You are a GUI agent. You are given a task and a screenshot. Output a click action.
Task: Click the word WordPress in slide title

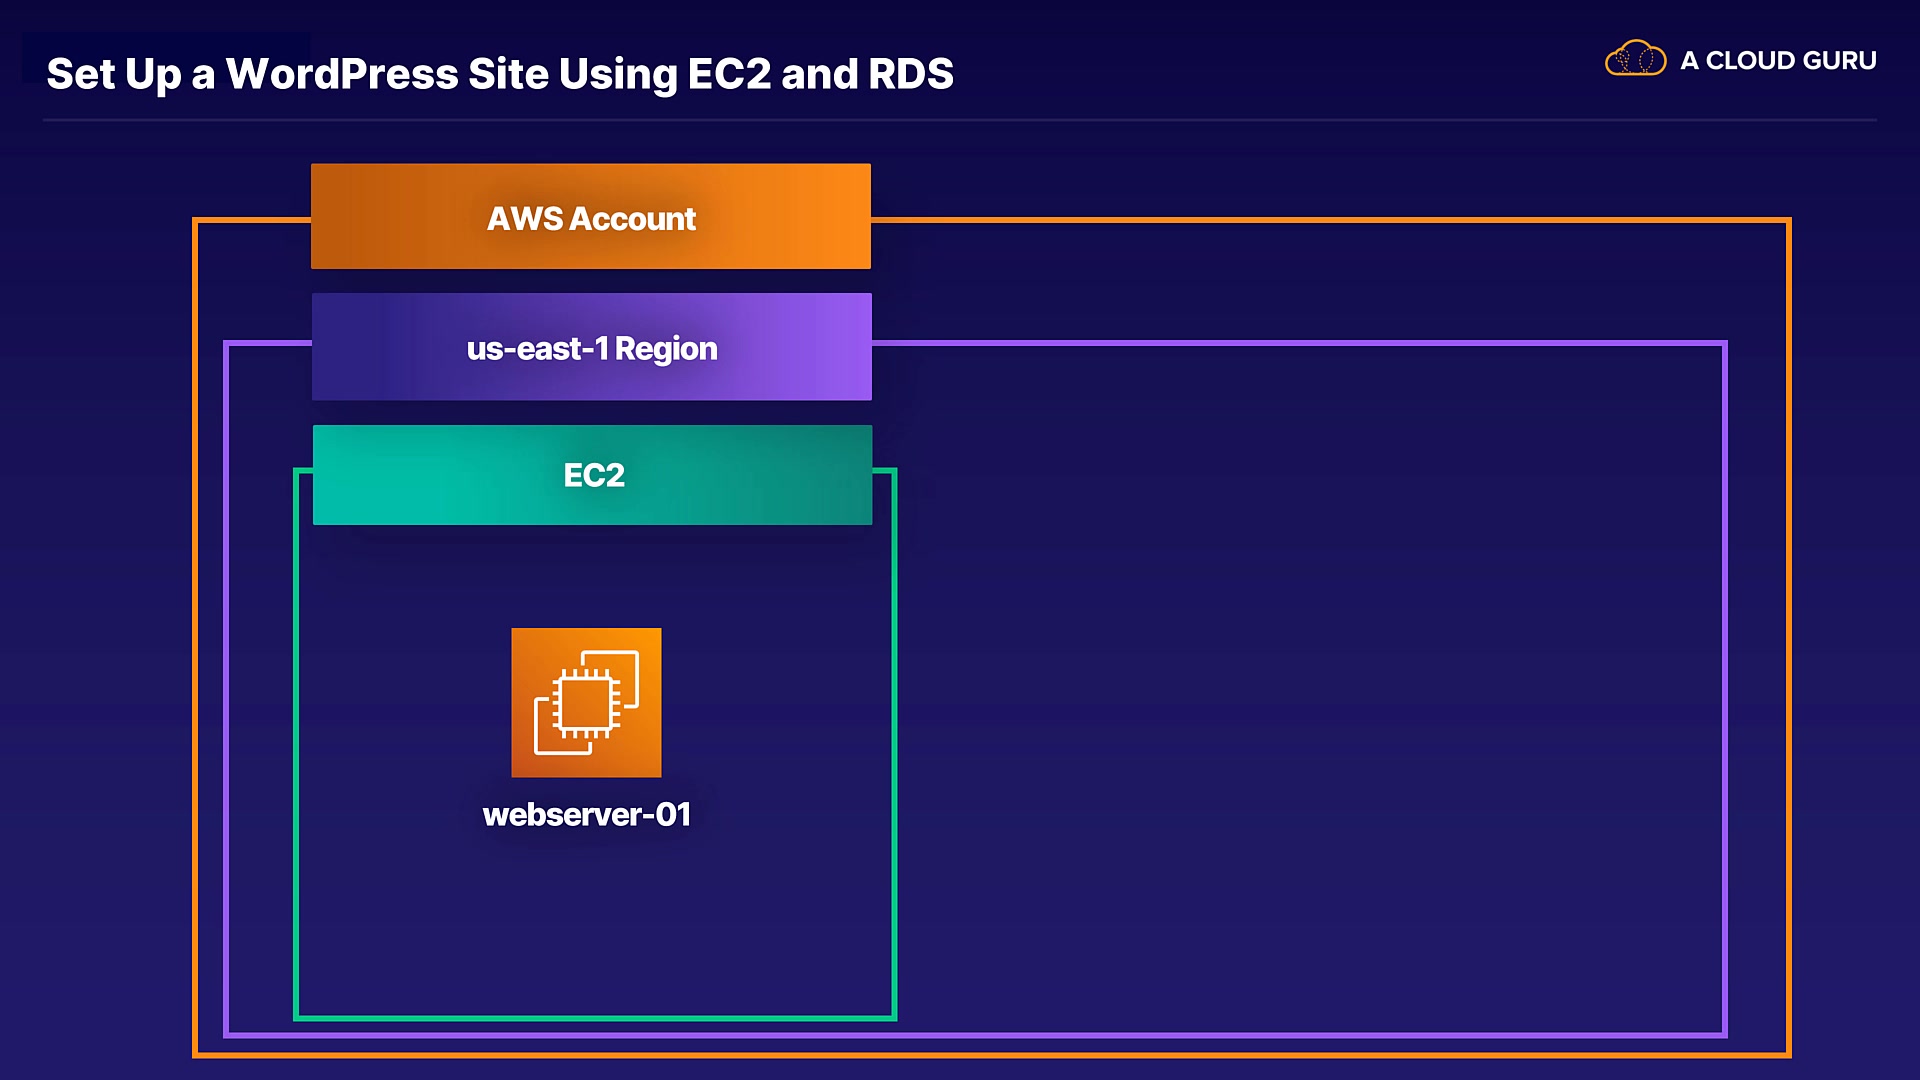(x=342, y=74)
